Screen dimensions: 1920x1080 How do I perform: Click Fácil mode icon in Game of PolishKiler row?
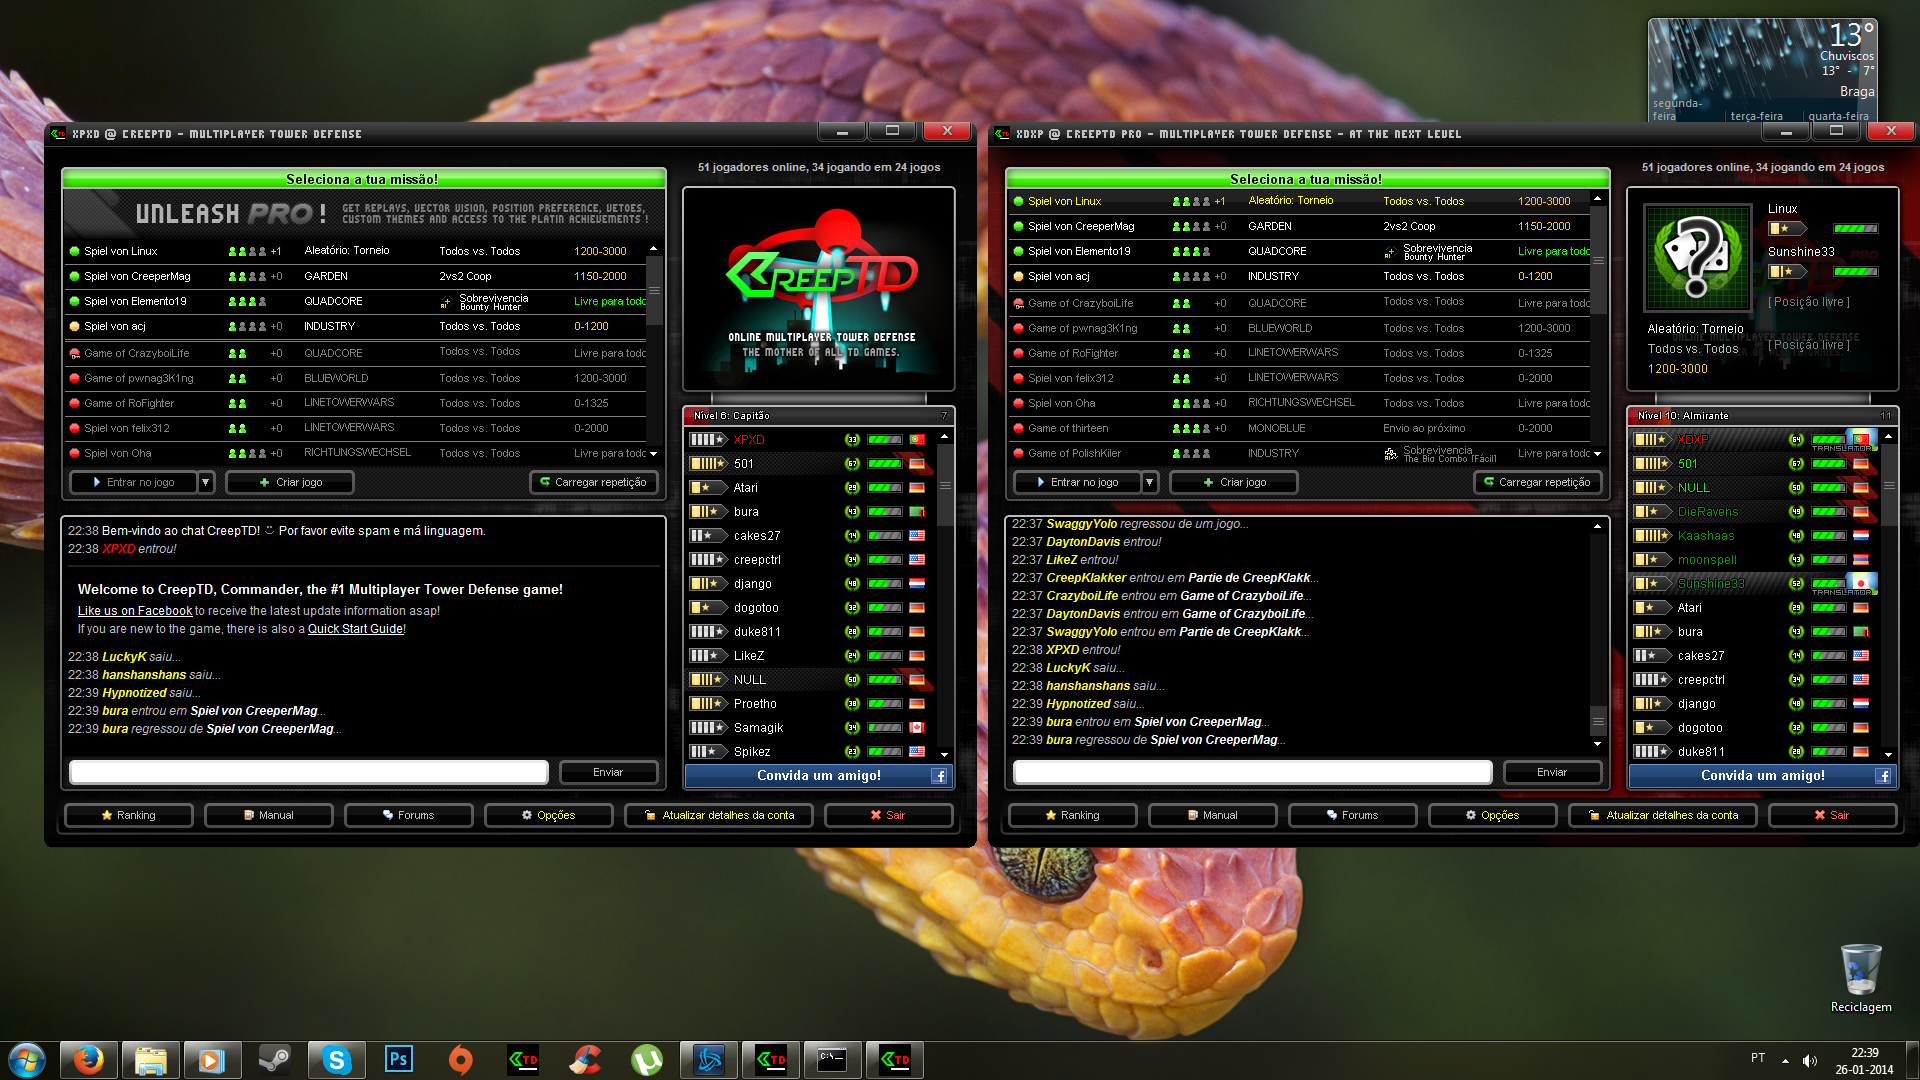1390,454
